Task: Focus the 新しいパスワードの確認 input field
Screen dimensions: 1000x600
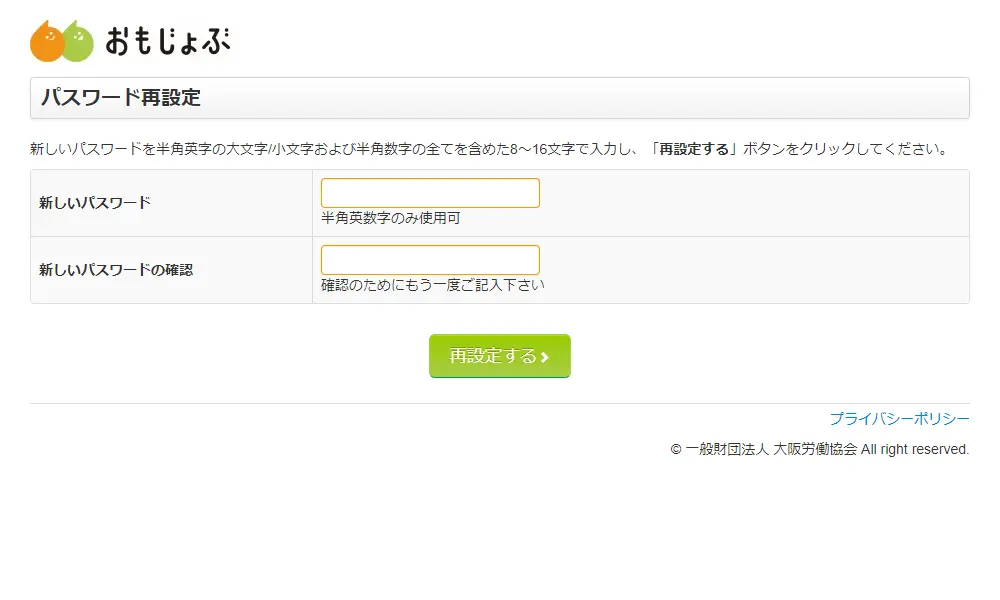Action: pyautogui.click(x=430, y=260)
